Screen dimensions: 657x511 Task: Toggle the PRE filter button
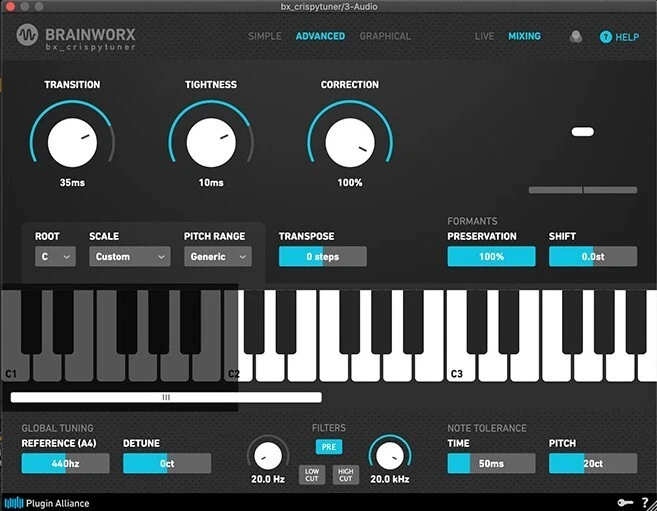[x=329, y=447]
